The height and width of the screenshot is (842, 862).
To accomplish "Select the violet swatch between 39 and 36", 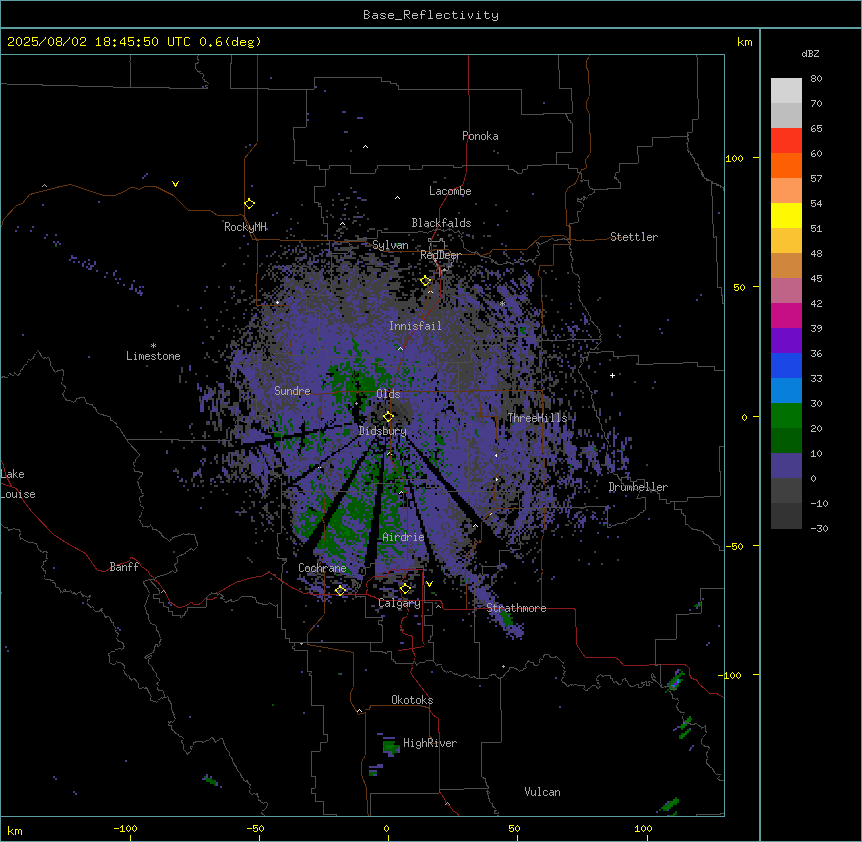I will 786,340.
